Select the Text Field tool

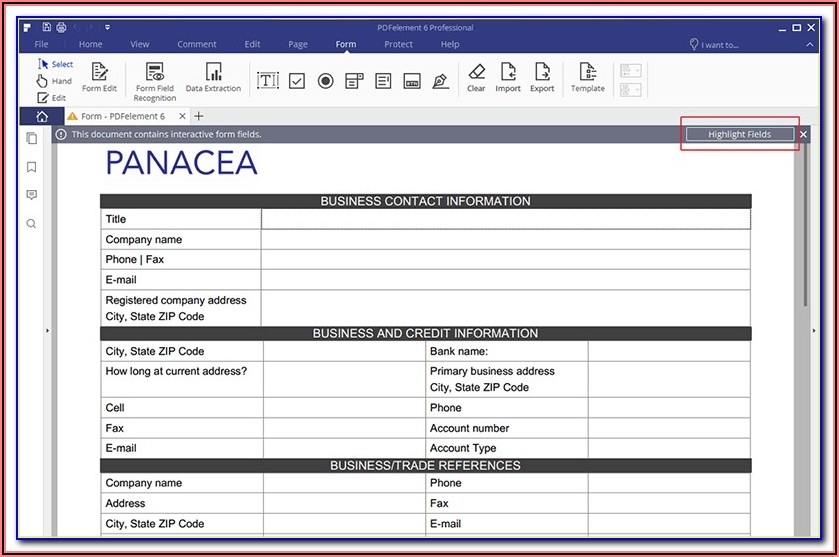pos(267,80)
